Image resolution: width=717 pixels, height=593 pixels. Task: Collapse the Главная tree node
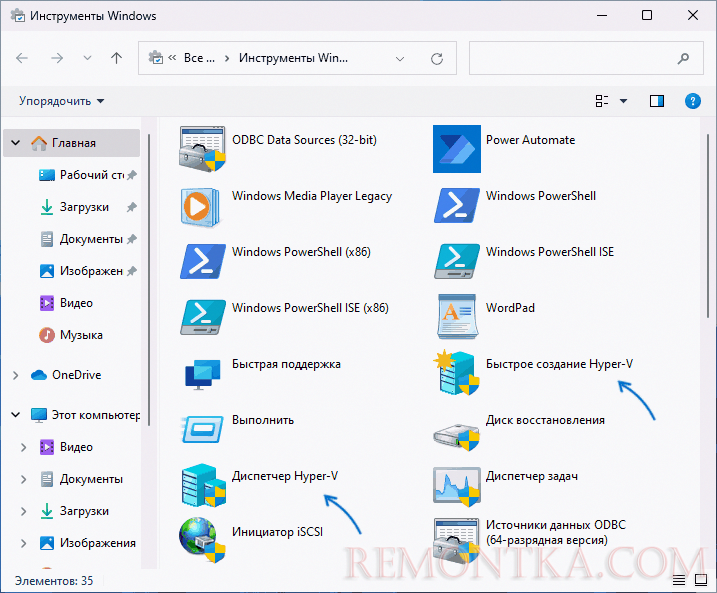point(16,143)
